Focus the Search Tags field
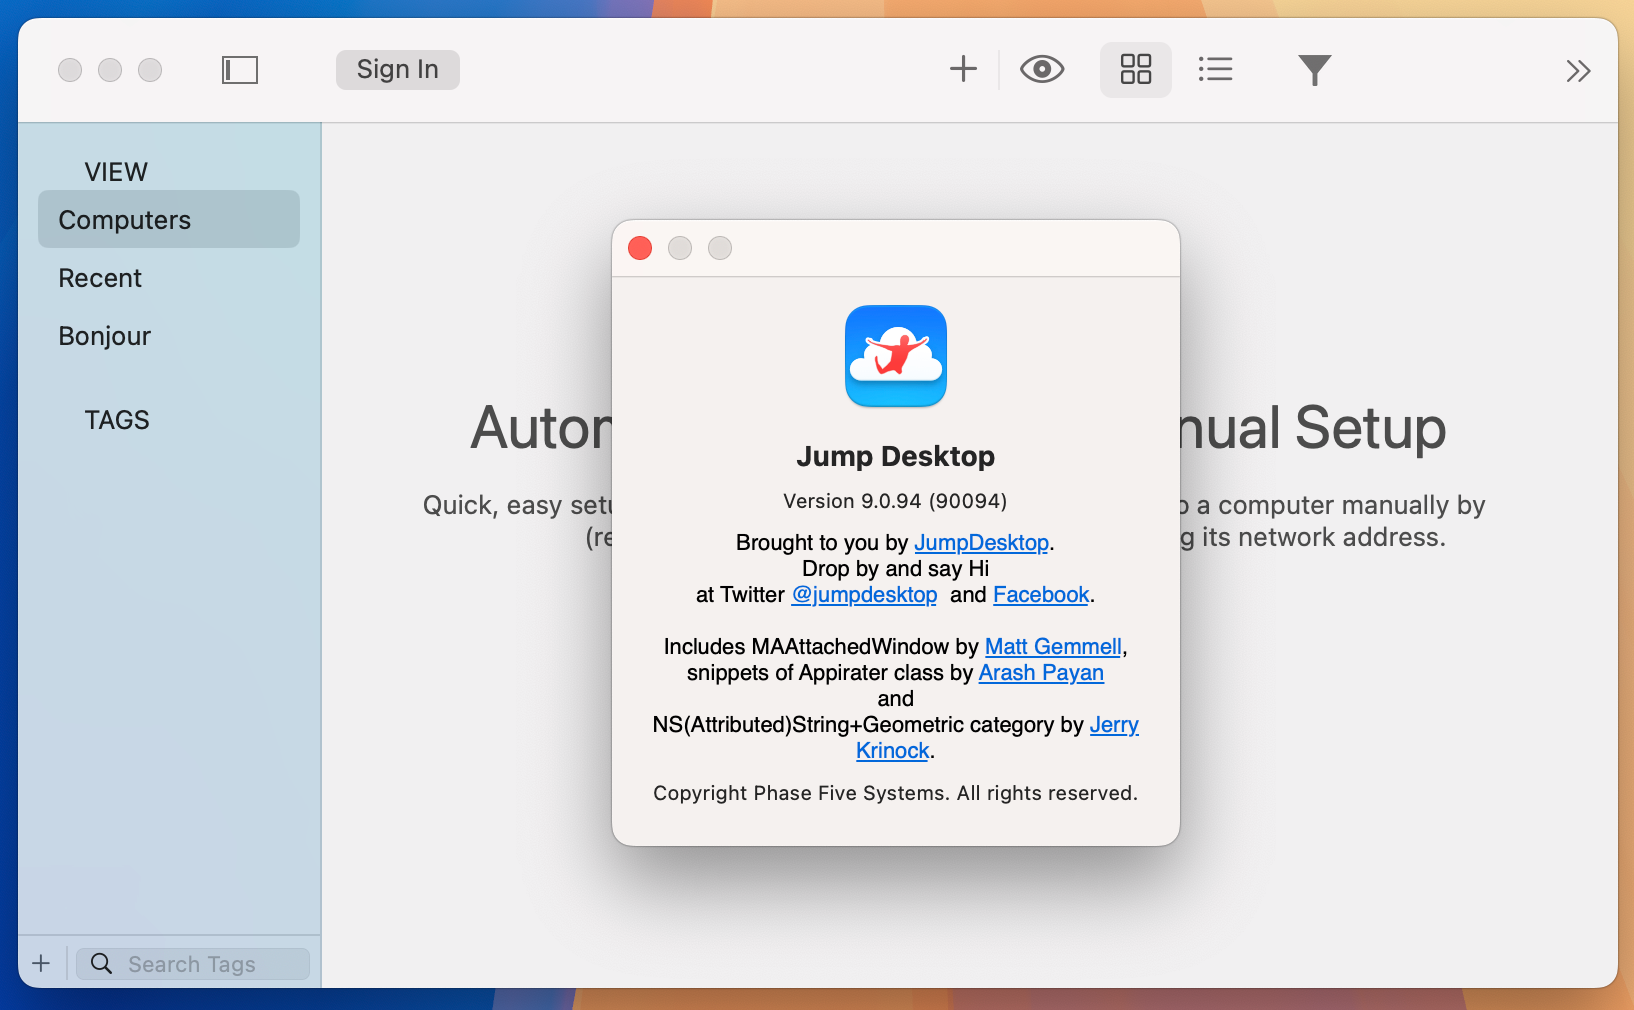 coord(193,964)
